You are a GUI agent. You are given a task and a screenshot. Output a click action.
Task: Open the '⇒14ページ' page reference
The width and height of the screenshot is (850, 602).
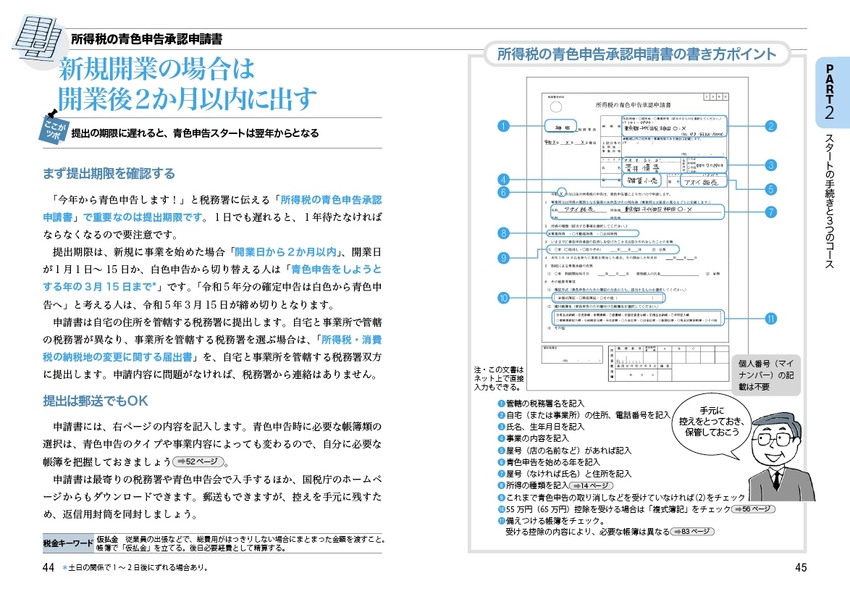tap(591, 486)
